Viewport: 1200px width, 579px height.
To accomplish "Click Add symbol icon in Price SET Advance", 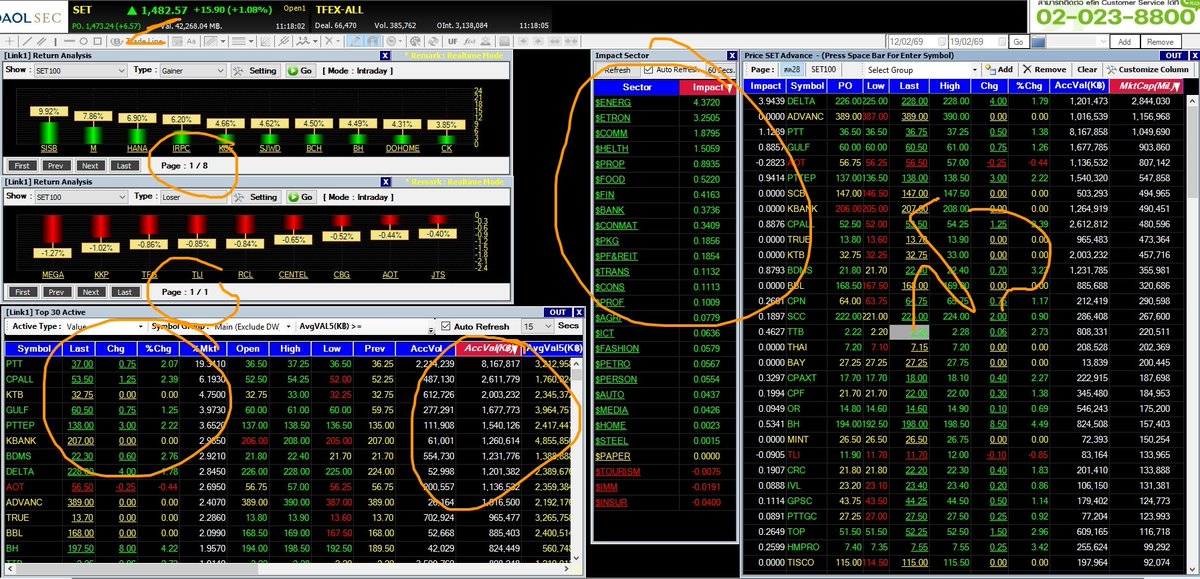I will [x=998, y=69].
